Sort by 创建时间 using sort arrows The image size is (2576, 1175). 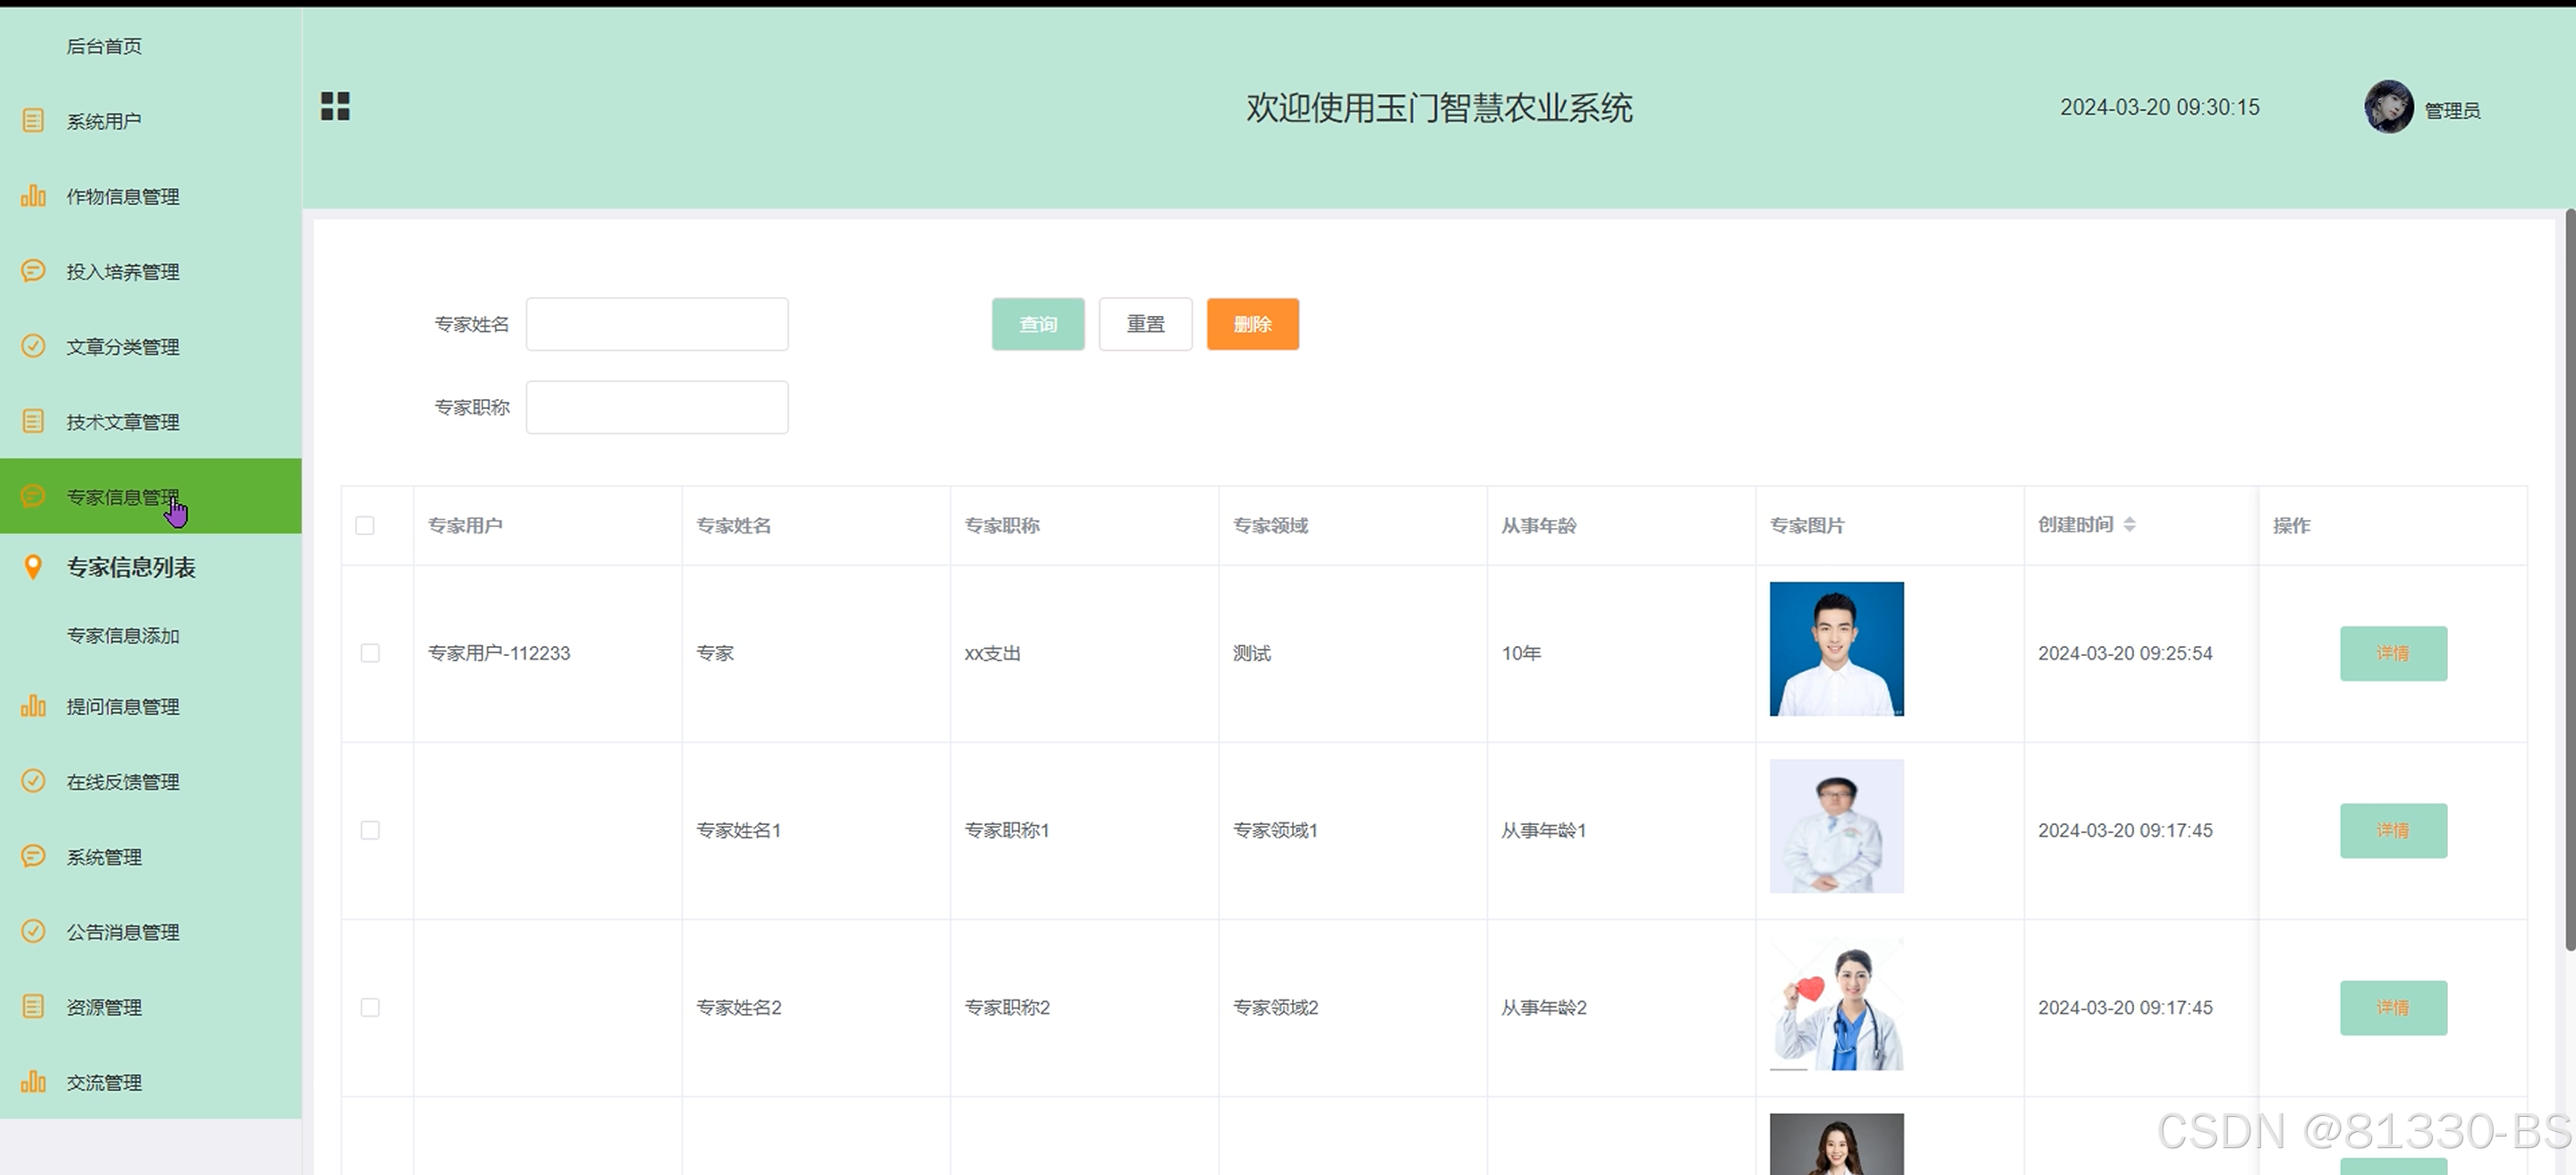tap(2130, 524)
